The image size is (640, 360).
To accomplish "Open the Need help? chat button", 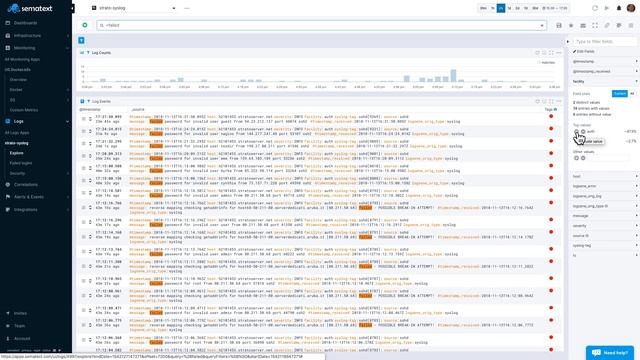I will tap(610, 353).
